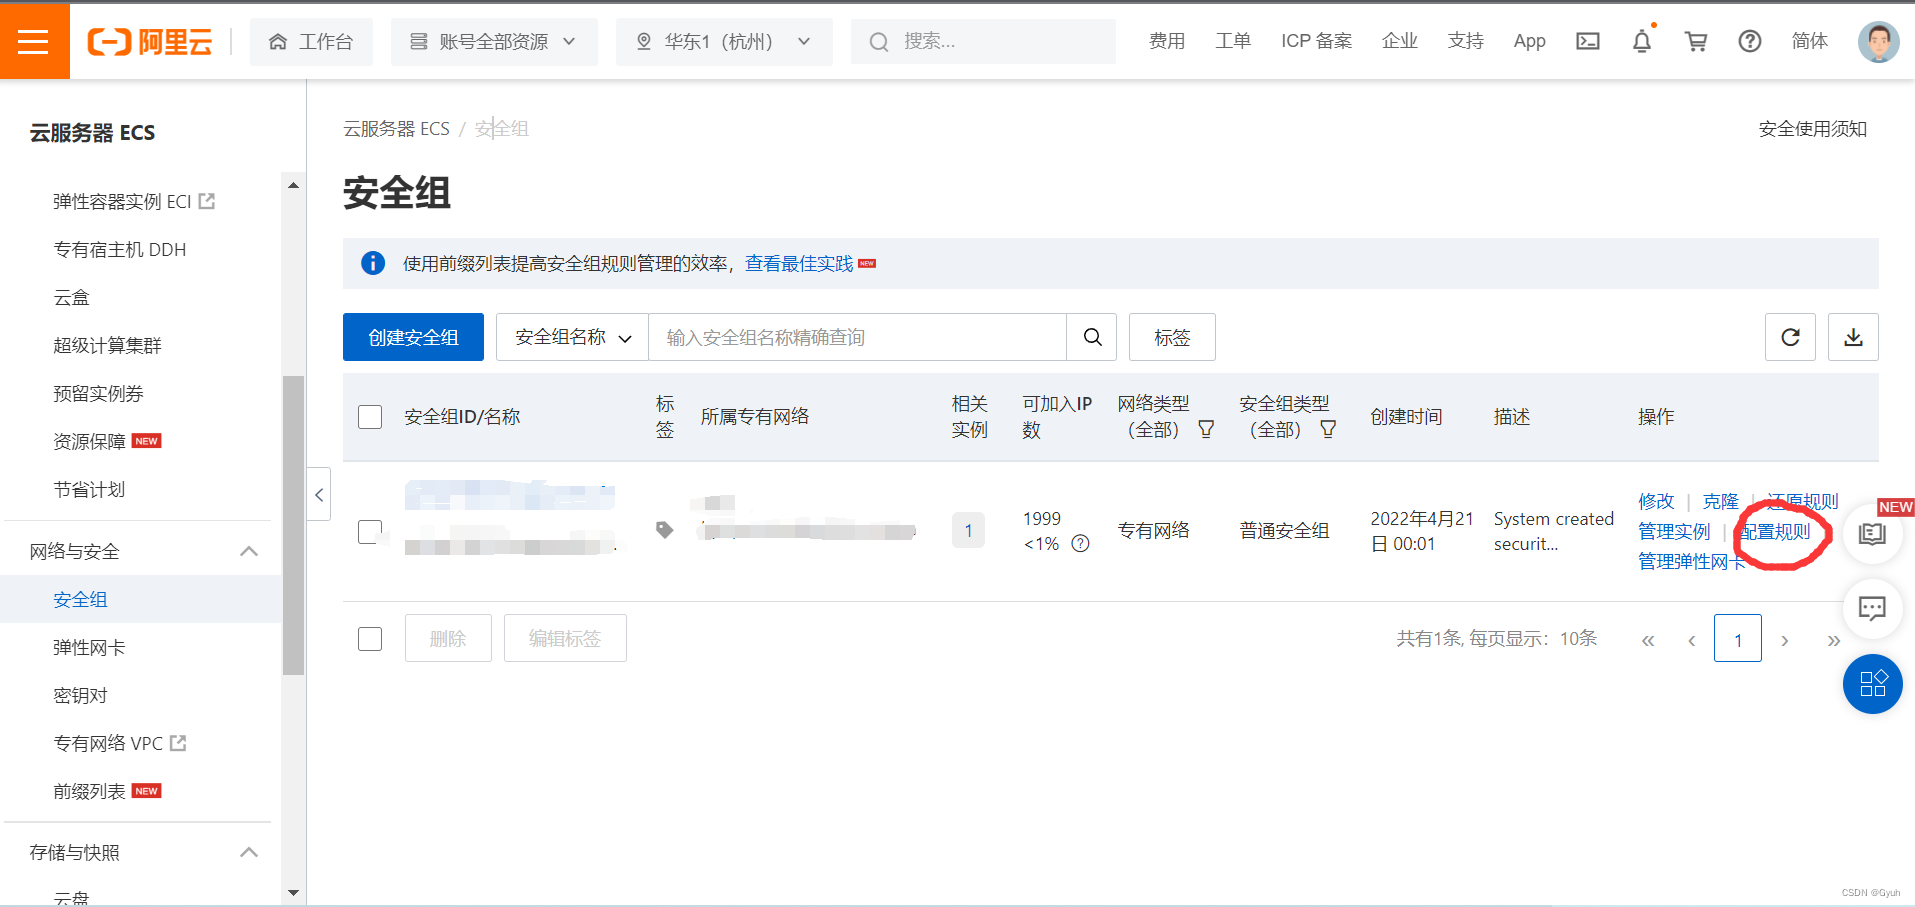
Task: Open the documentation panel icon
Action: pyautogui.click(x=1872, y=534)
